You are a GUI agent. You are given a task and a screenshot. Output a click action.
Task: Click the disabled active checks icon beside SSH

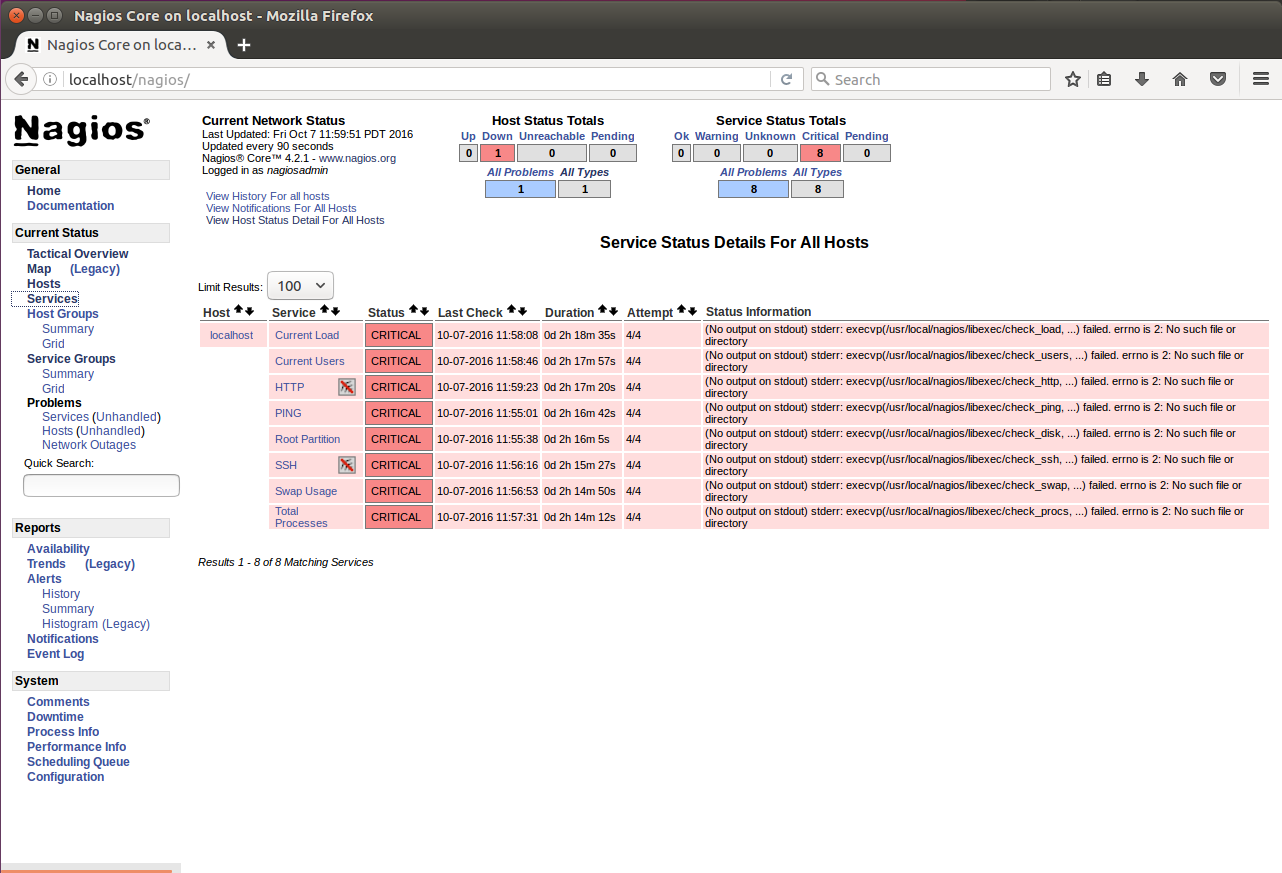pyautogui.click(x=346, y=464)
